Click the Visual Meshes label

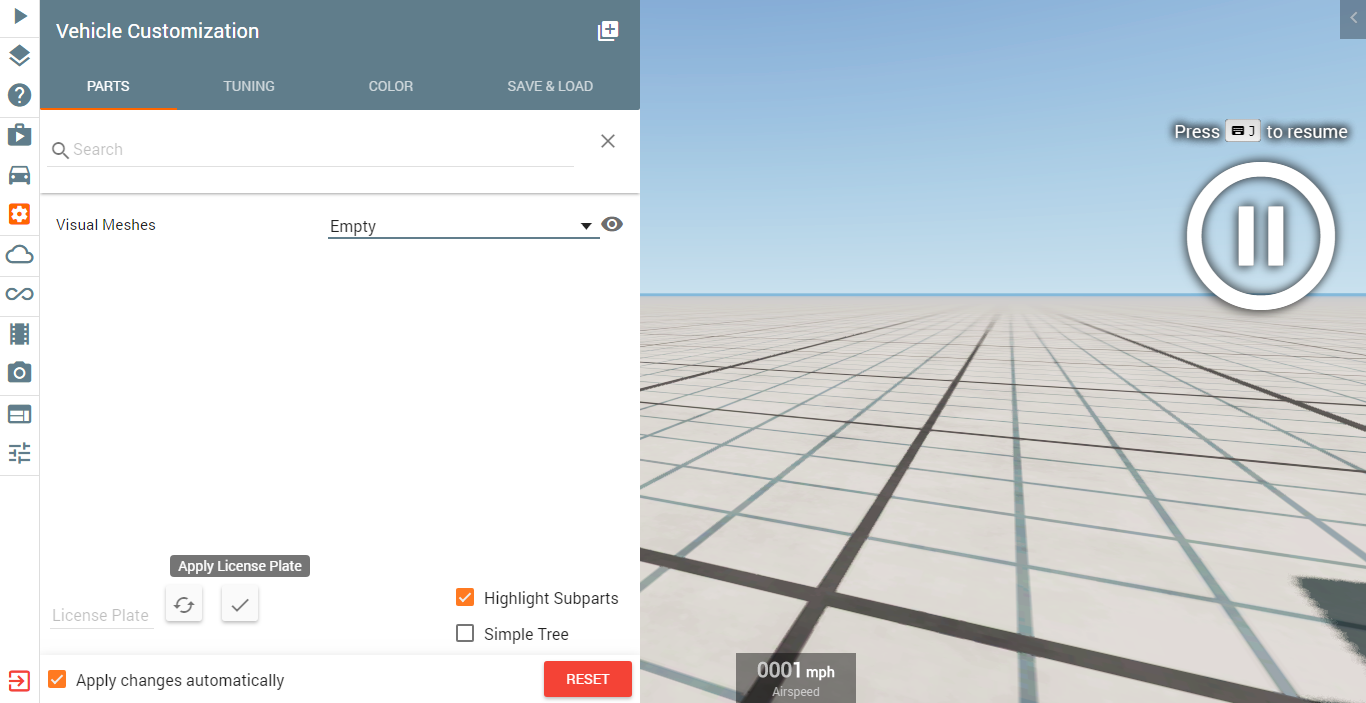coord(106,225)
